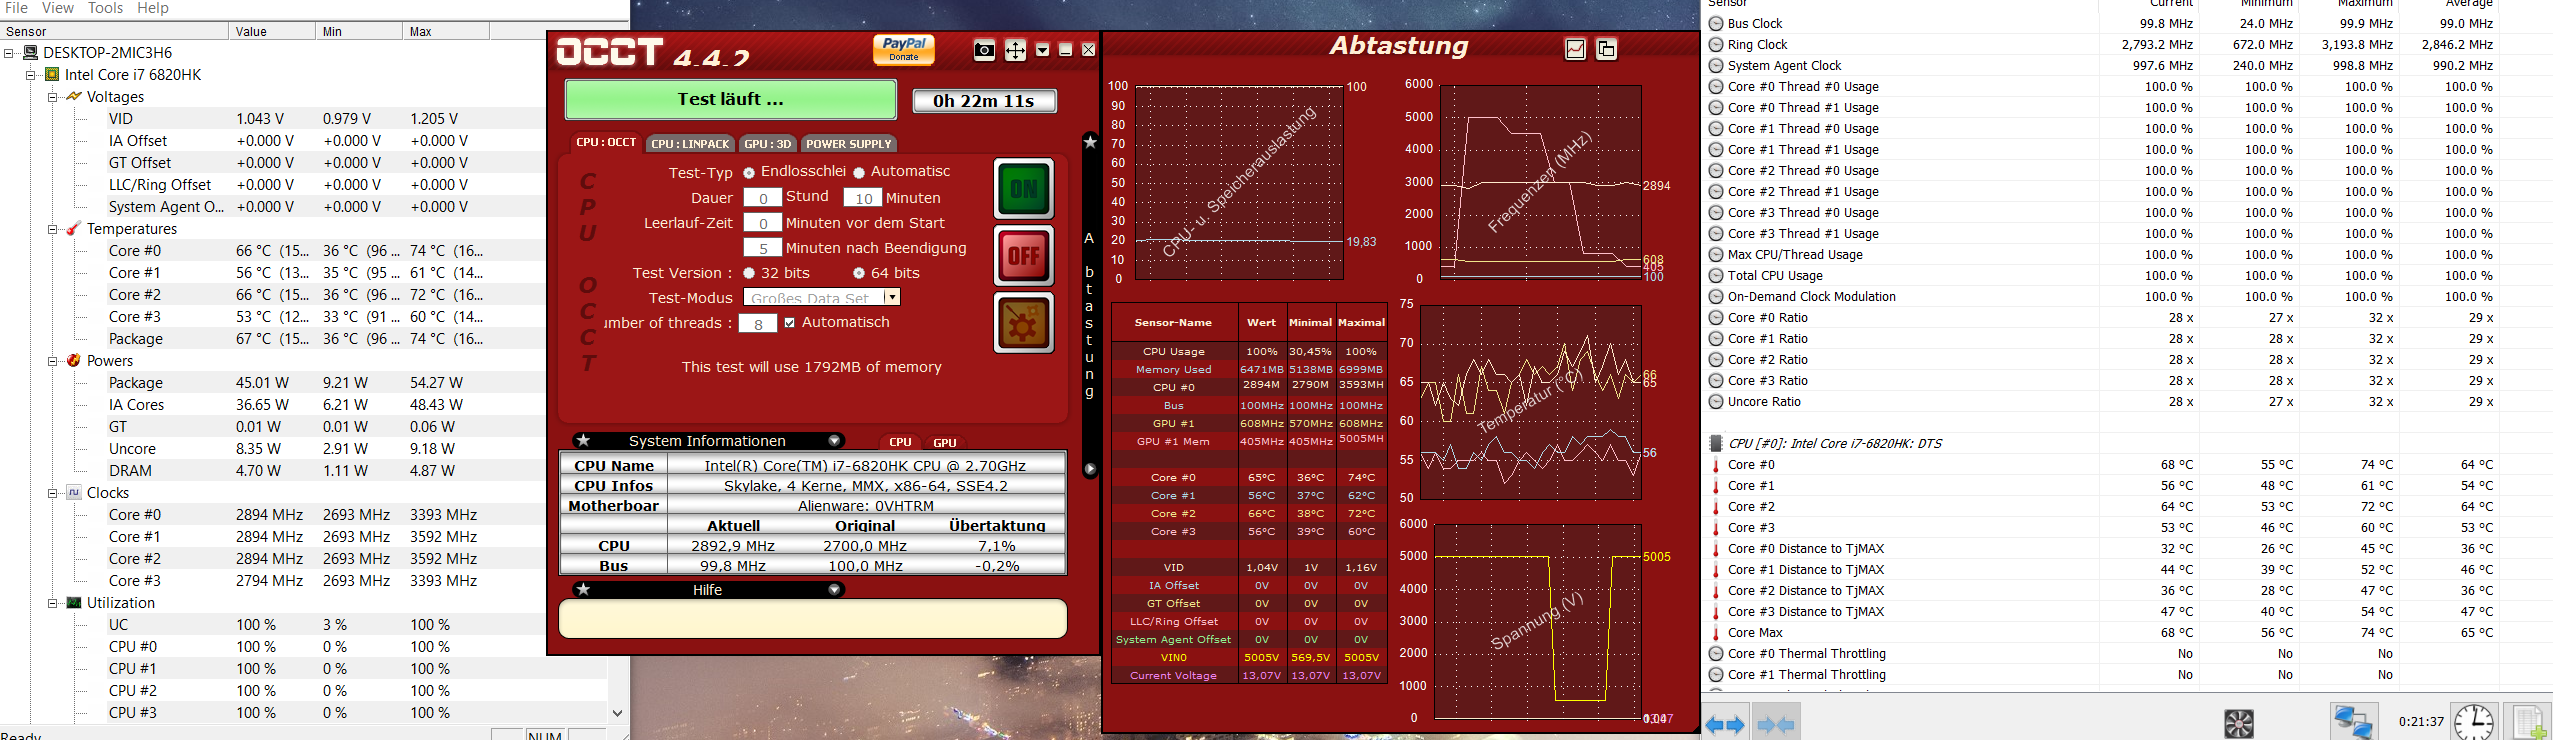Take an OCCT screenshot with the camera icon

coord(984,50)
